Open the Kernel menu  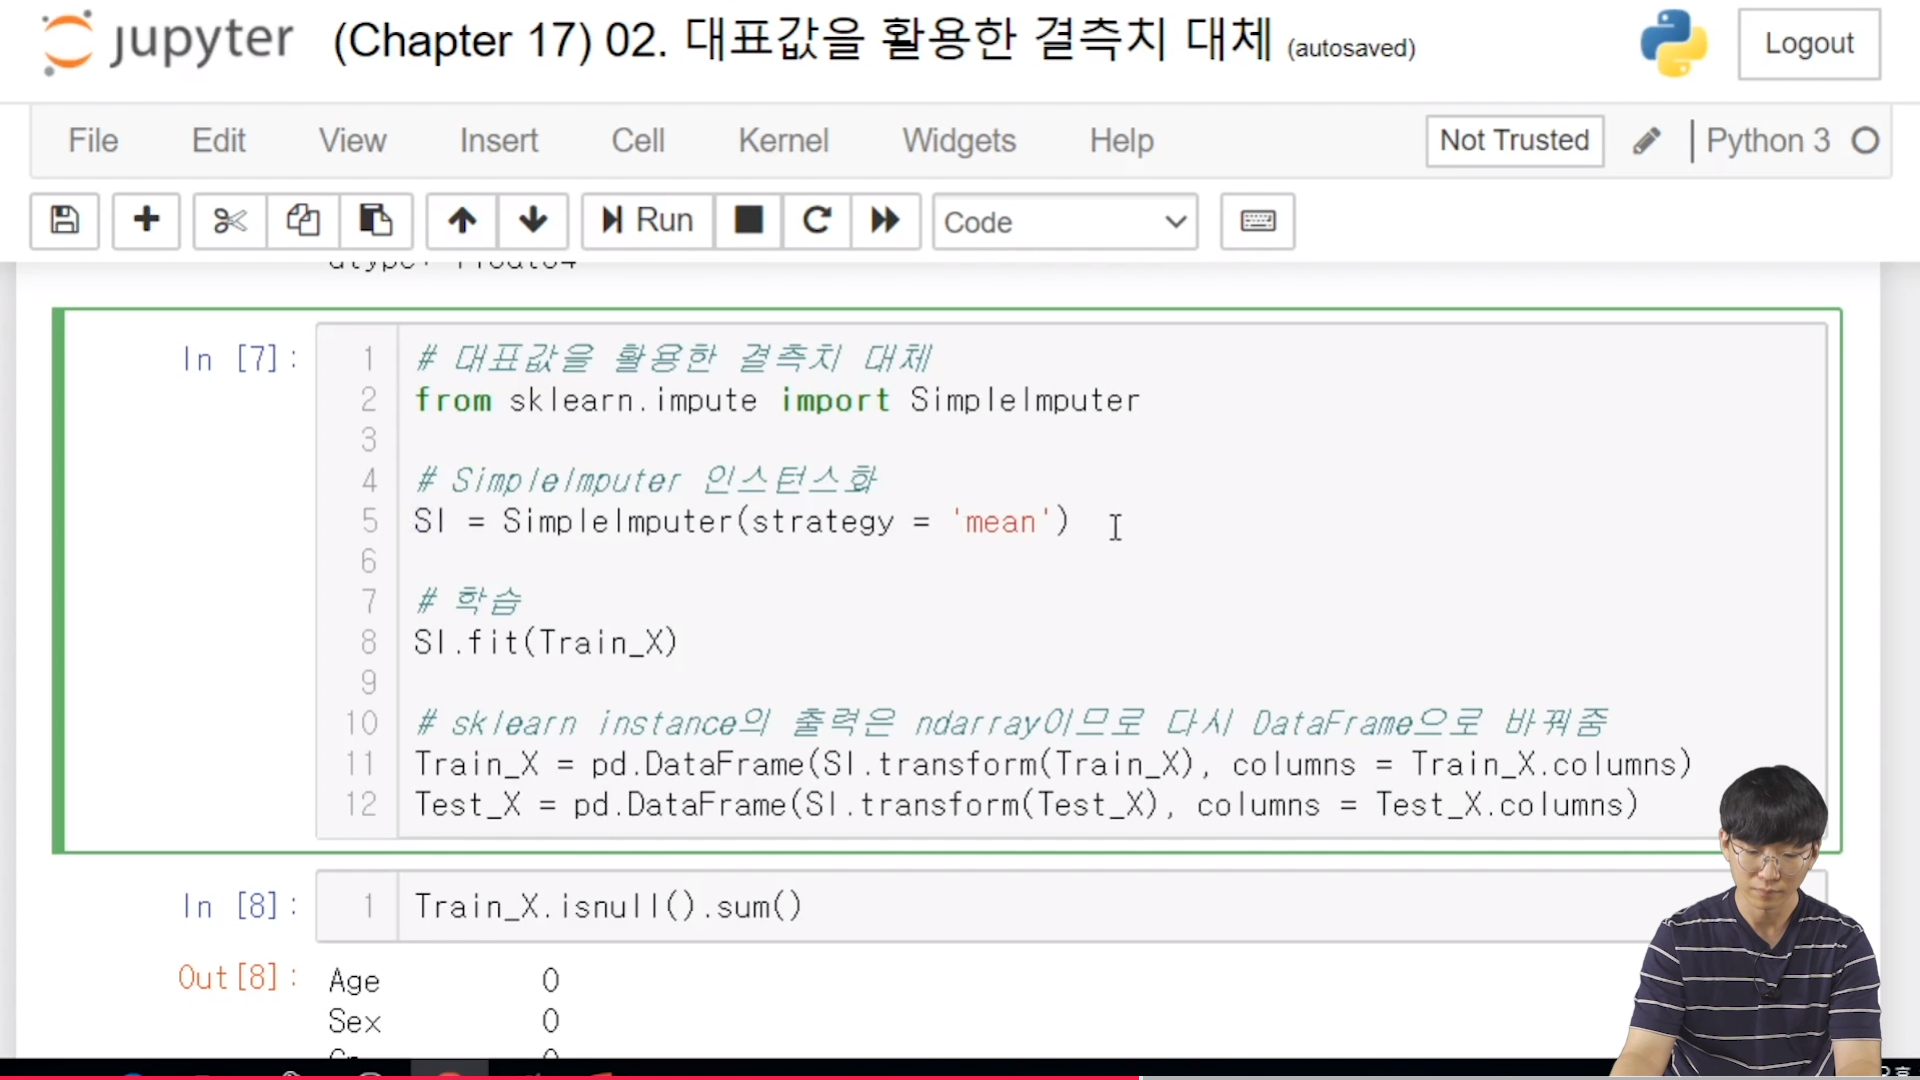pos(783,141)
